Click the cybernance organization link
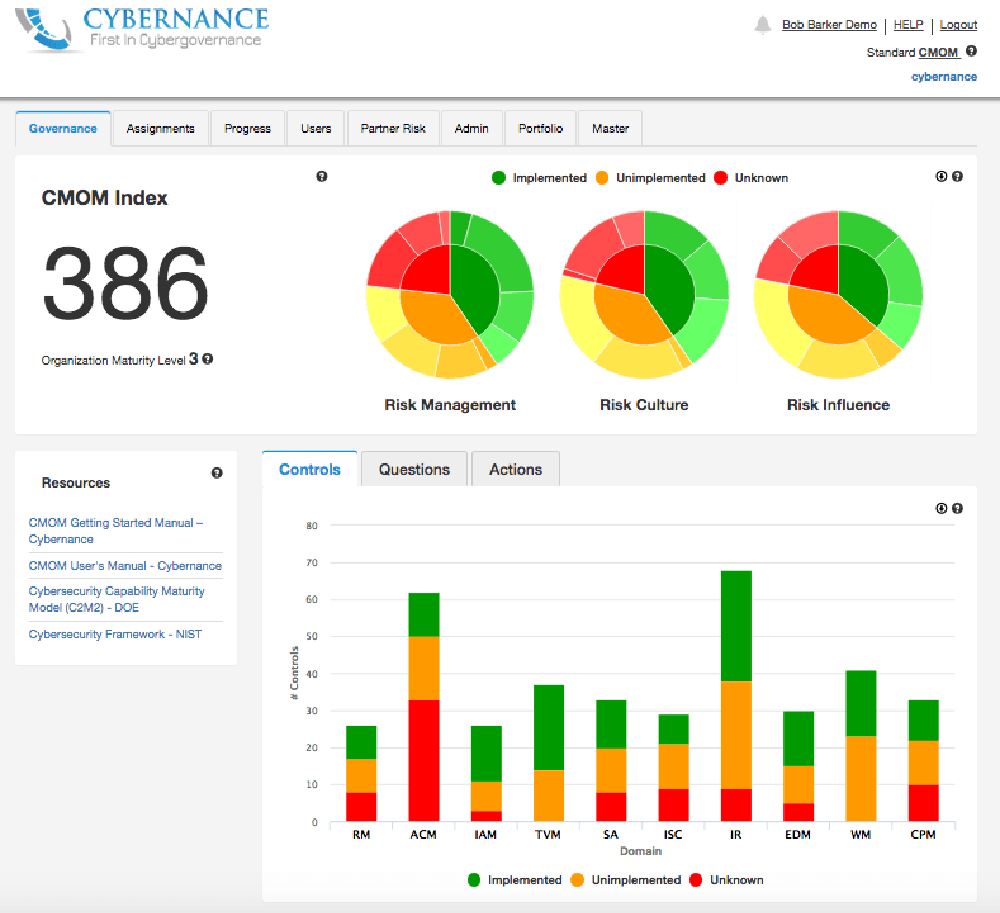The width and height of the screenshot is (1000, 913). pyautogui.click(x=944, y=77)
